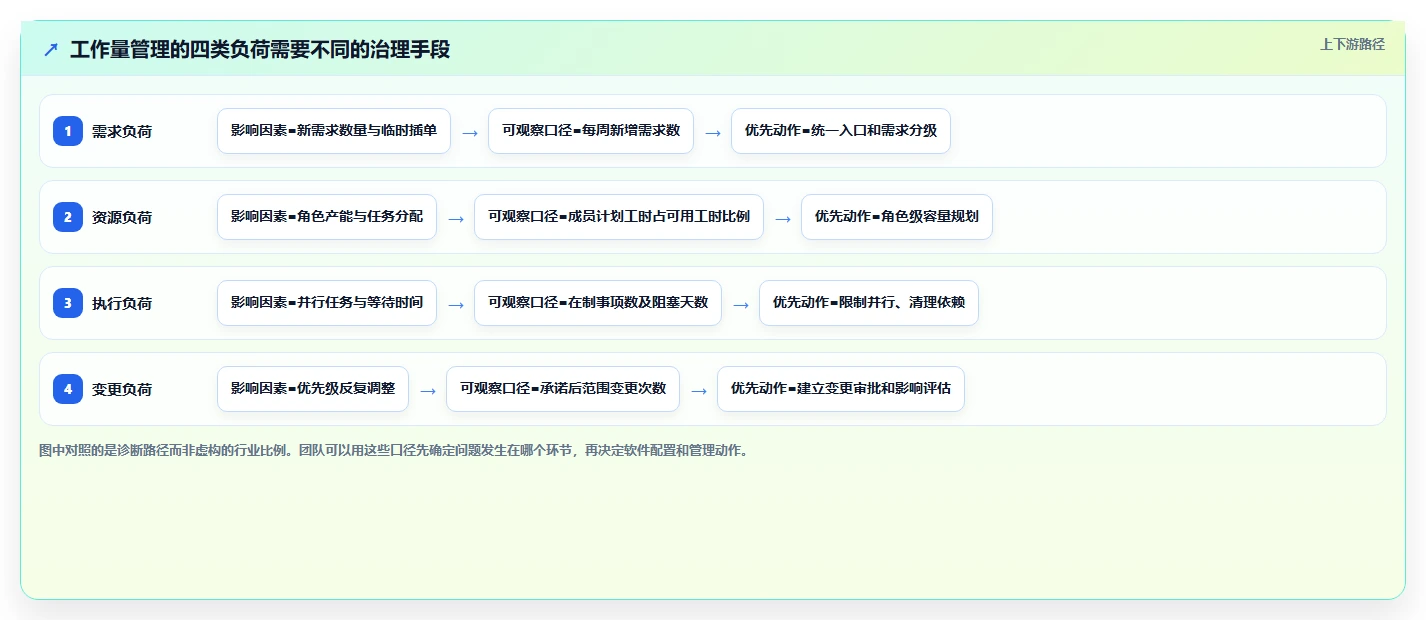Click the diagonal arrow icon beside the title

point(51,50)
